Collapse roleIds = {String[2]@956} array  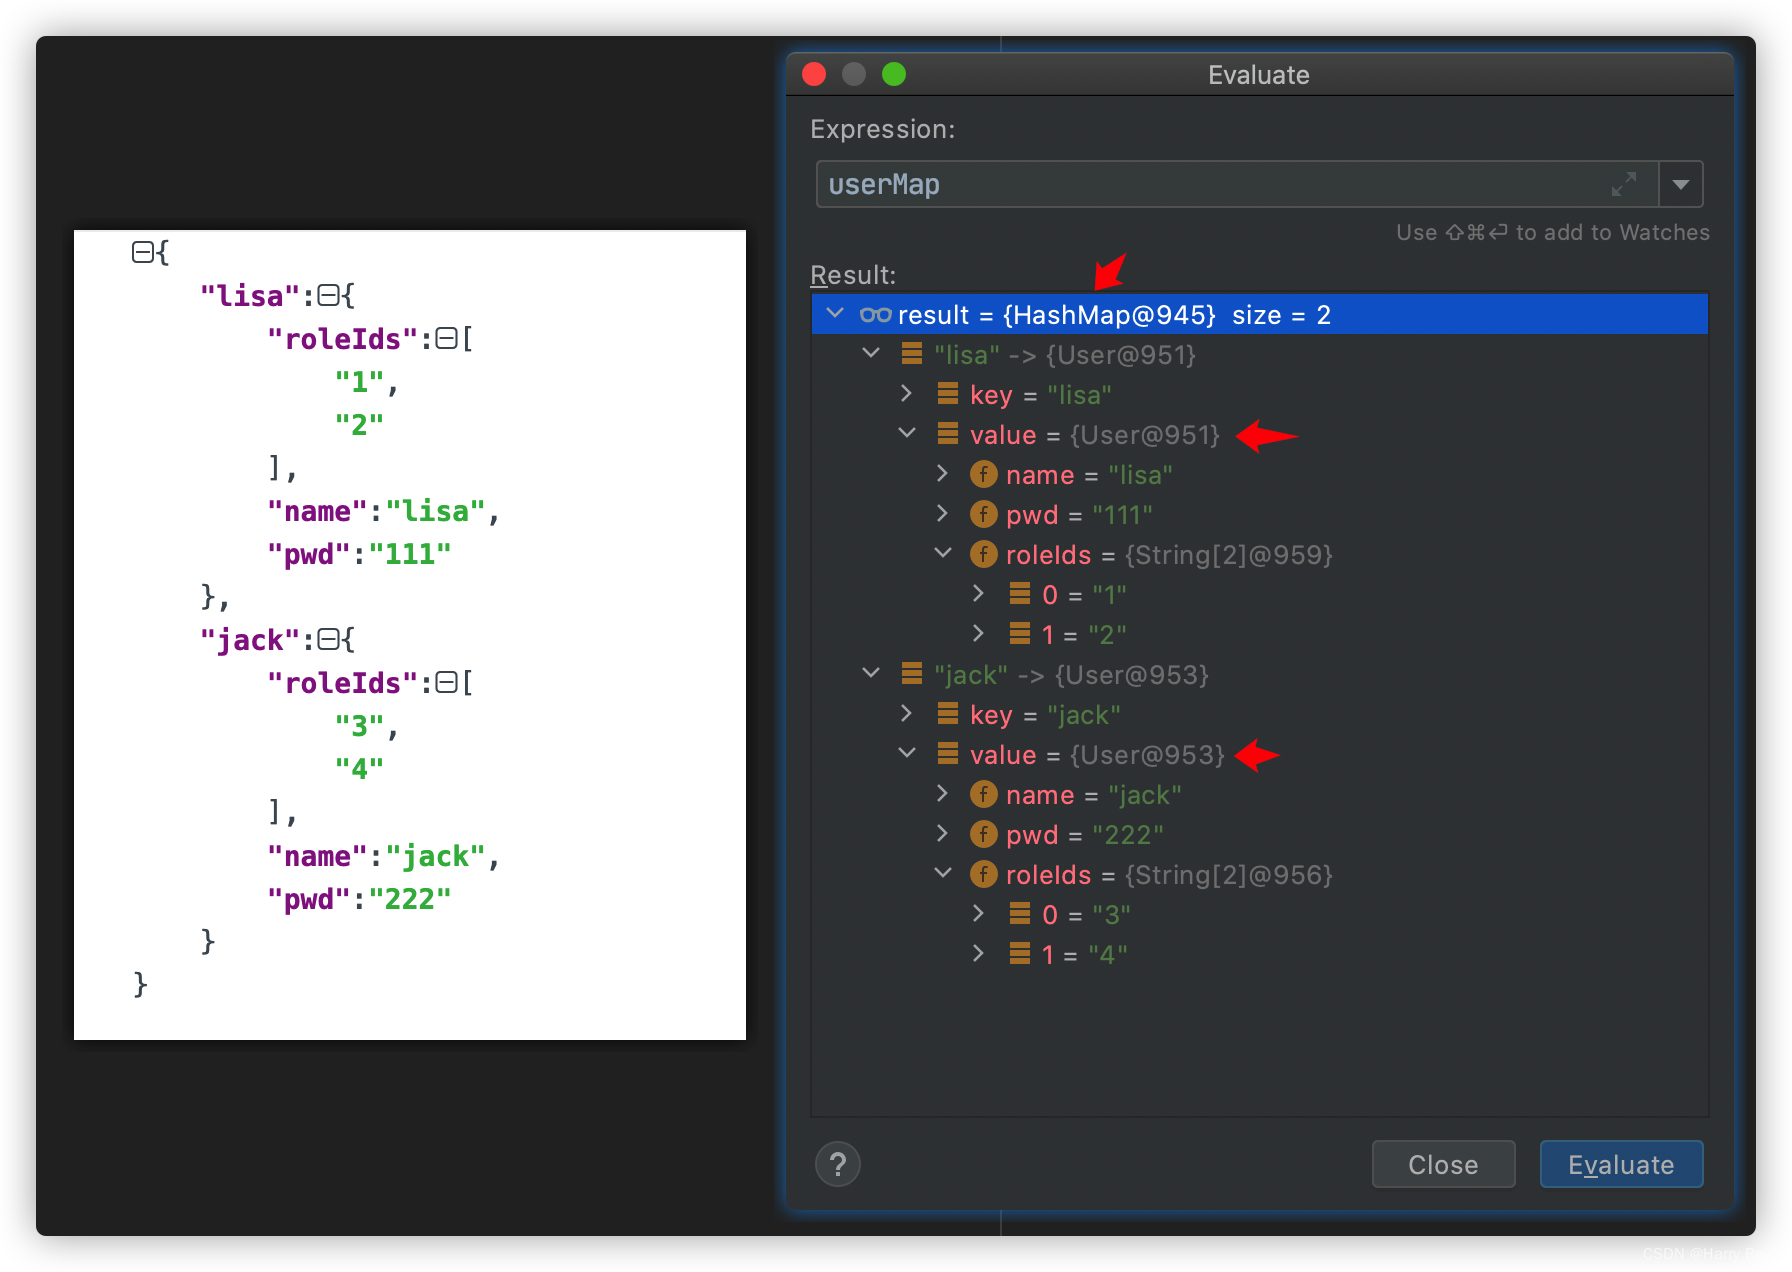pyautogui.click(x=943, y=874)
